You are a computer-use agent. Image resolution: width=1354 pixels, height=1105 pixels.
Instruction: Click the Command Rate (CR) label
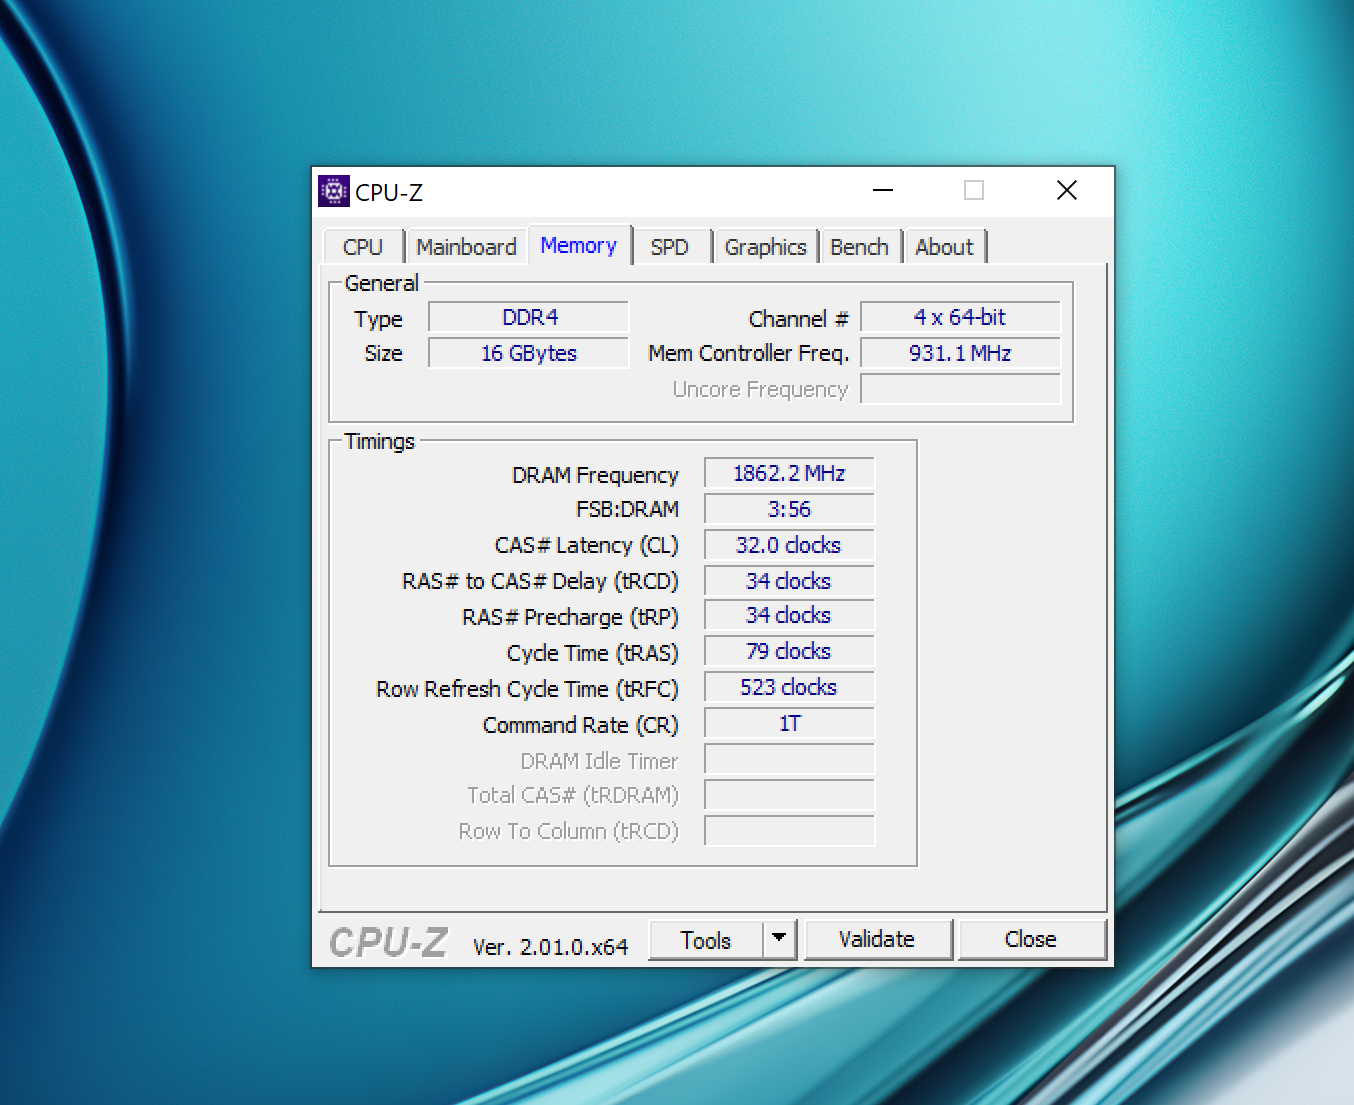click(x=580, y=725)
